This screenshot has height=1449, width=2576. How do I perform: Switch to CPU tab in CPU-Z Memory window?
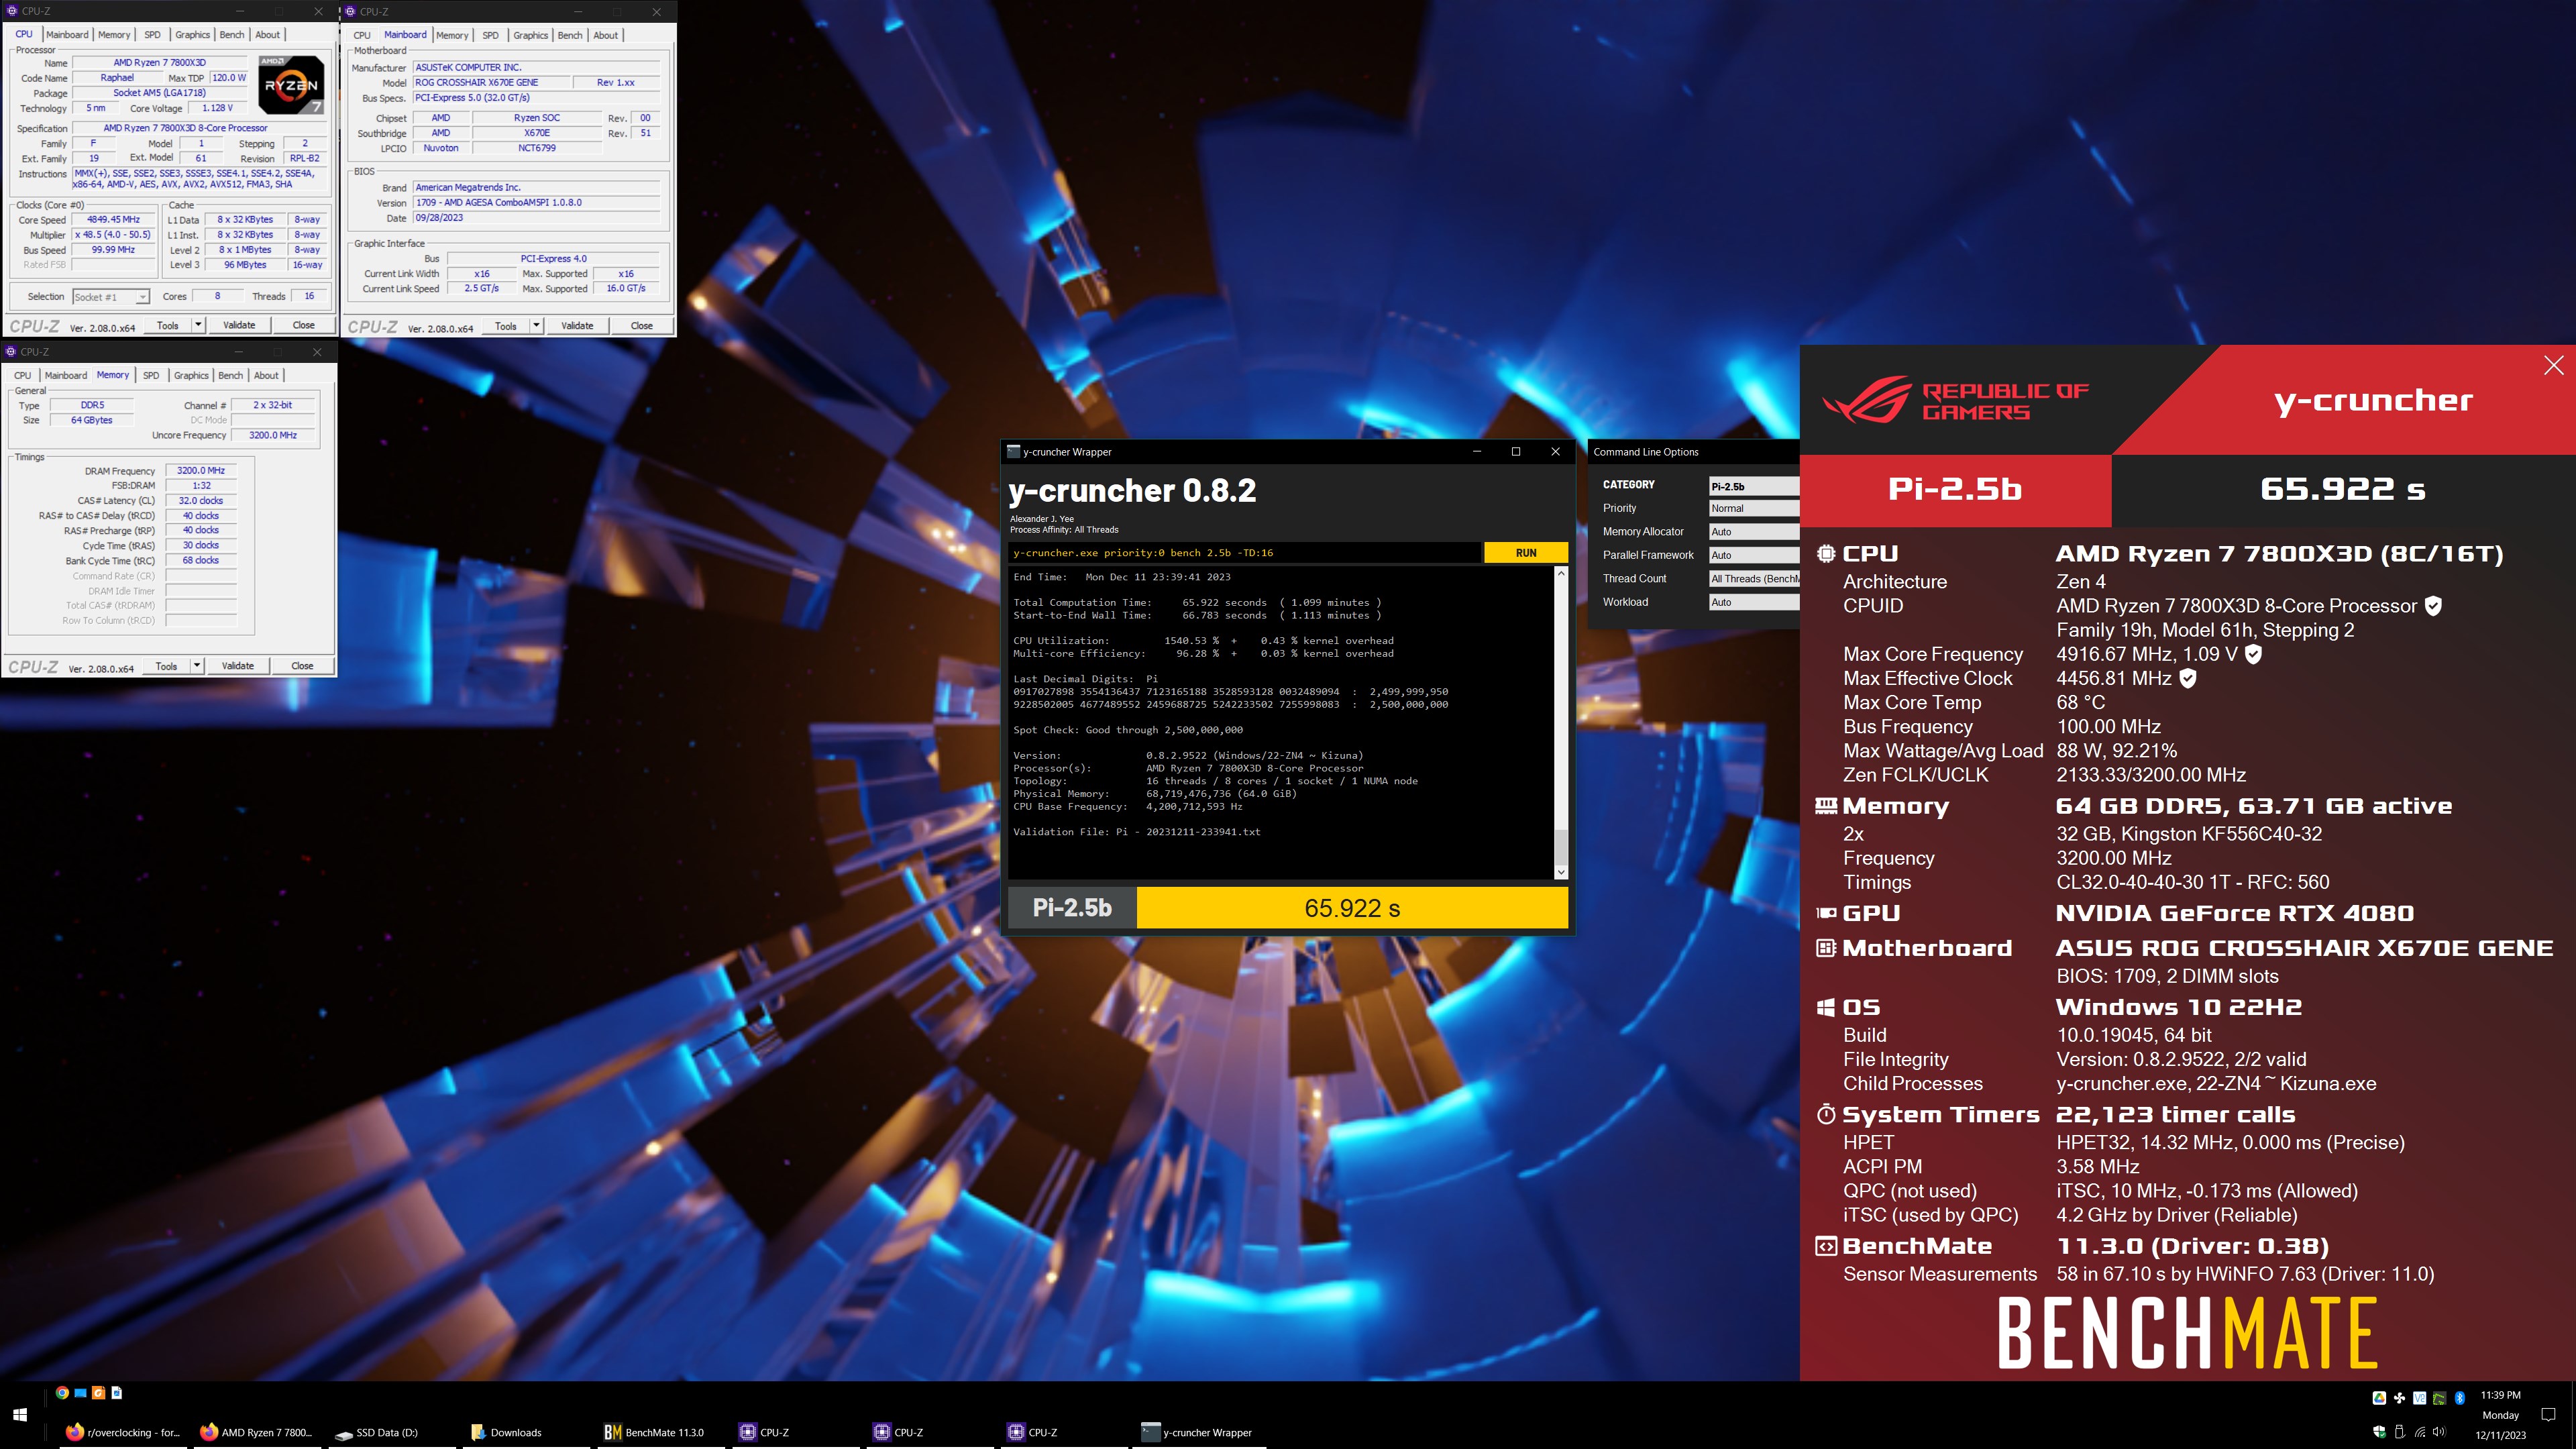click(x=22, y=376)
